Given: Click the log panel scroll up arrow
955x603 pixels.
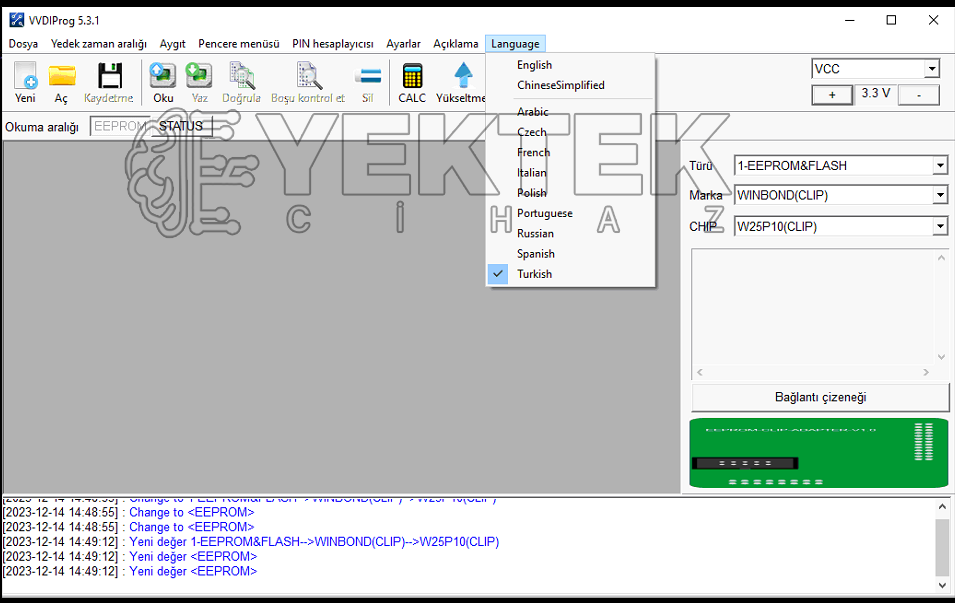Looking at the screenshot, I should pos(942,507).
